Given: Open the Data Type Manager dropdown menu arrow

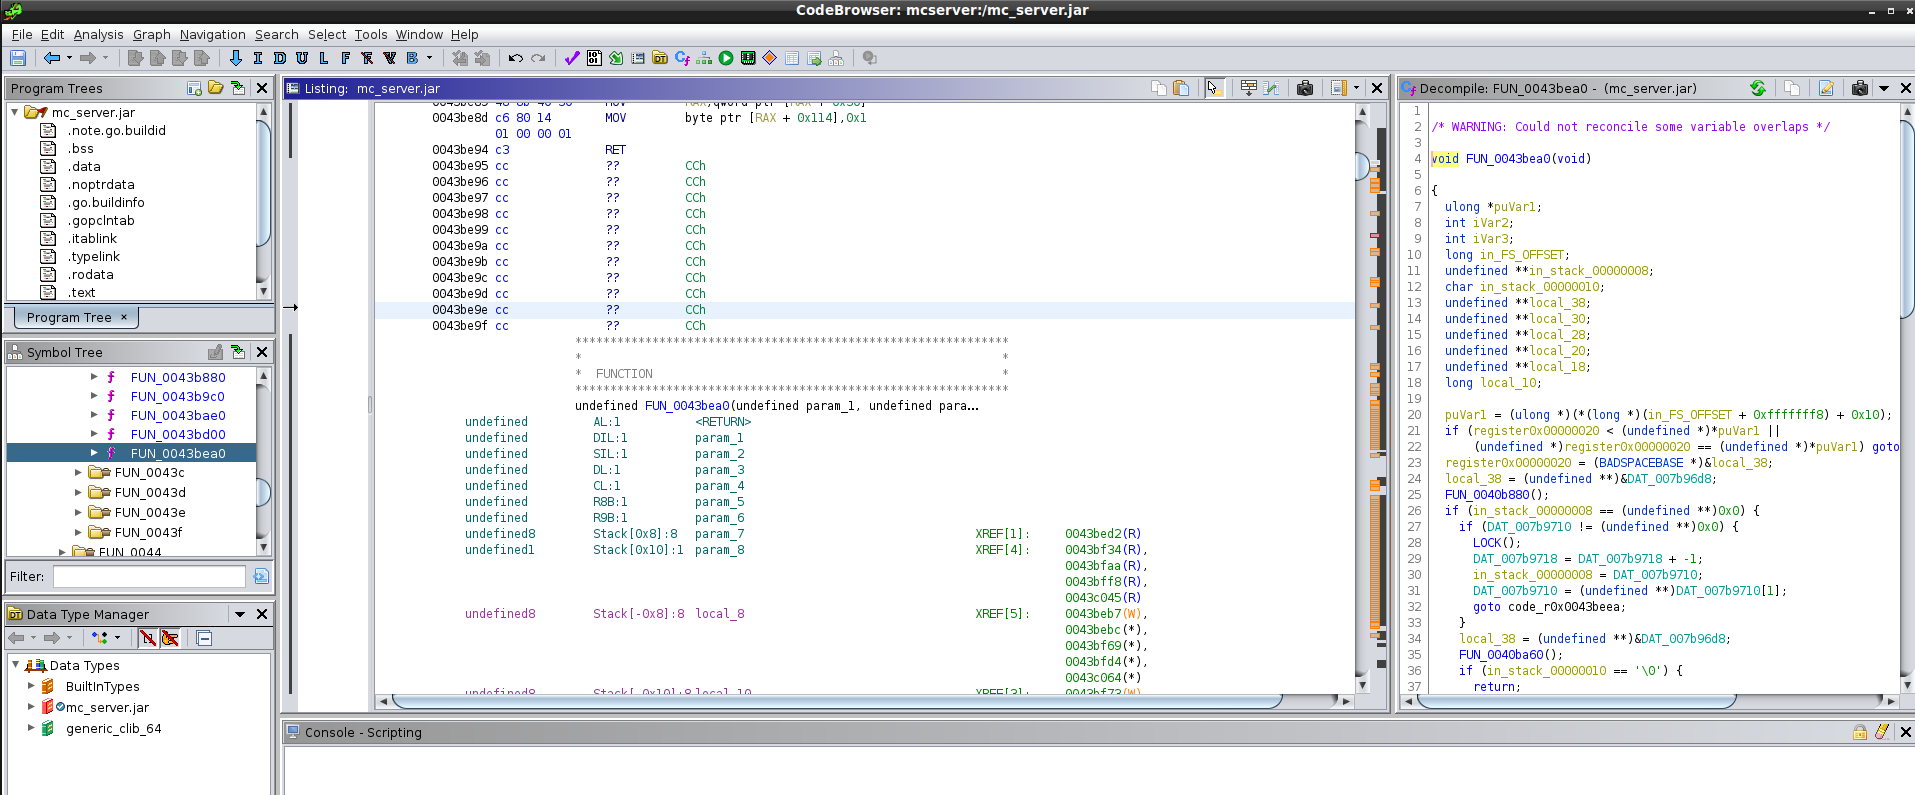Looking at the screenshot, I should click(240, 614).
